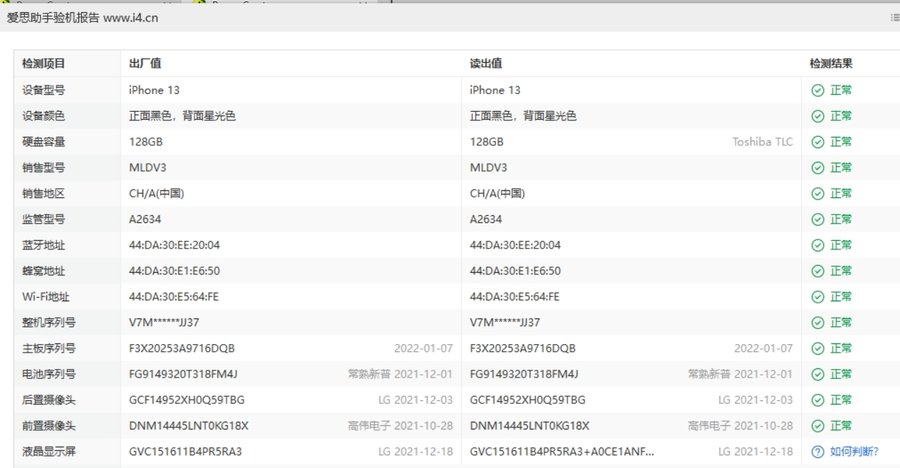Viewport: 900px width, 468px height.
Task: Click the green check icon in 电池序列号 row
Action: 818,374
